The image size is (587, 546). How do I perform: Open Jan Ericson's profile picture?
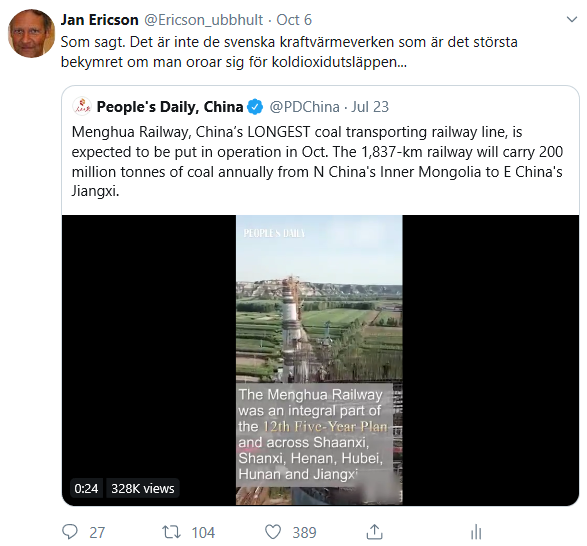(31, 34)
